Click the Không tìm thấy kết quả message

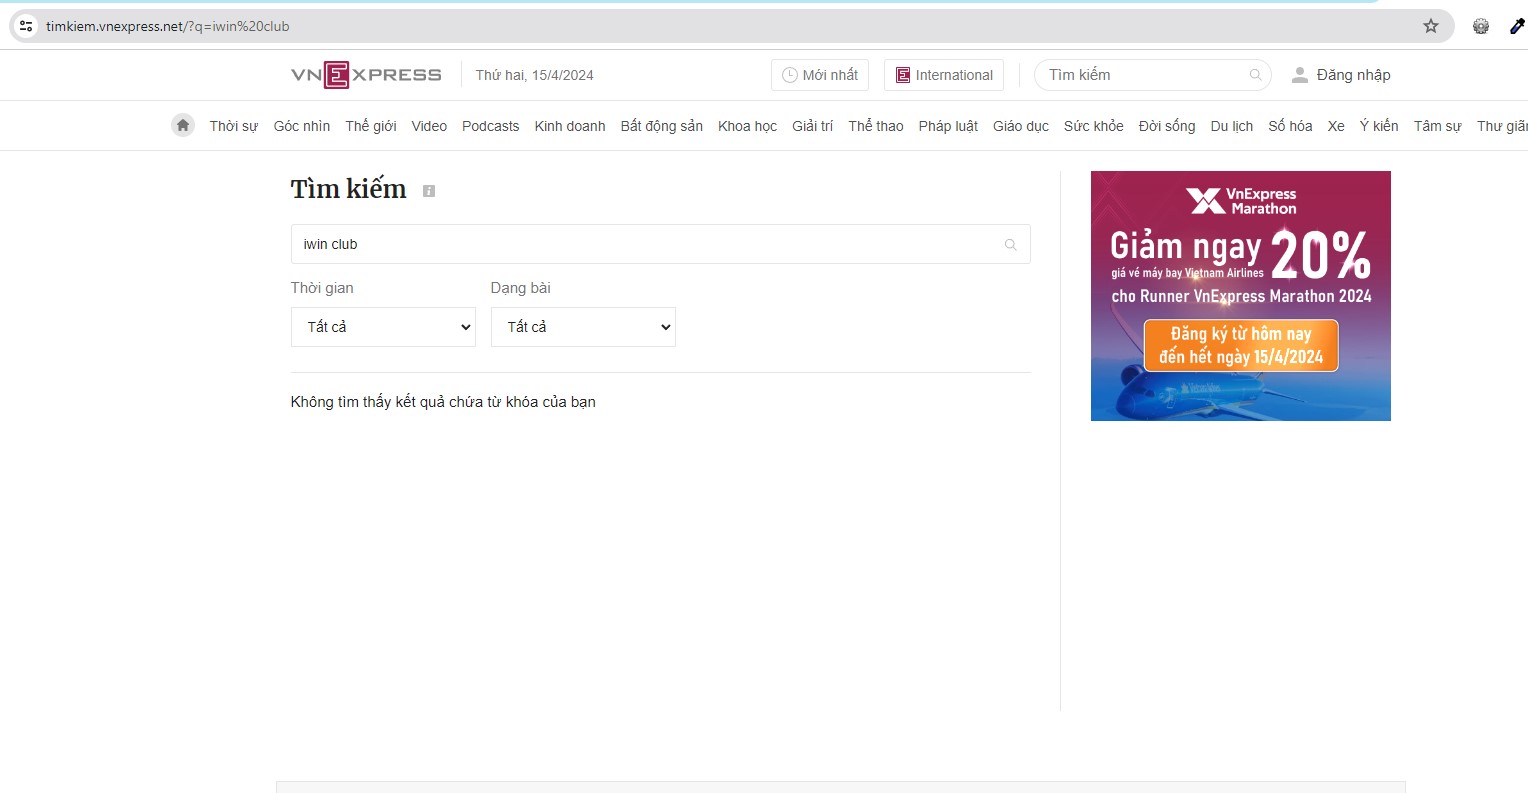click(443, 402)
